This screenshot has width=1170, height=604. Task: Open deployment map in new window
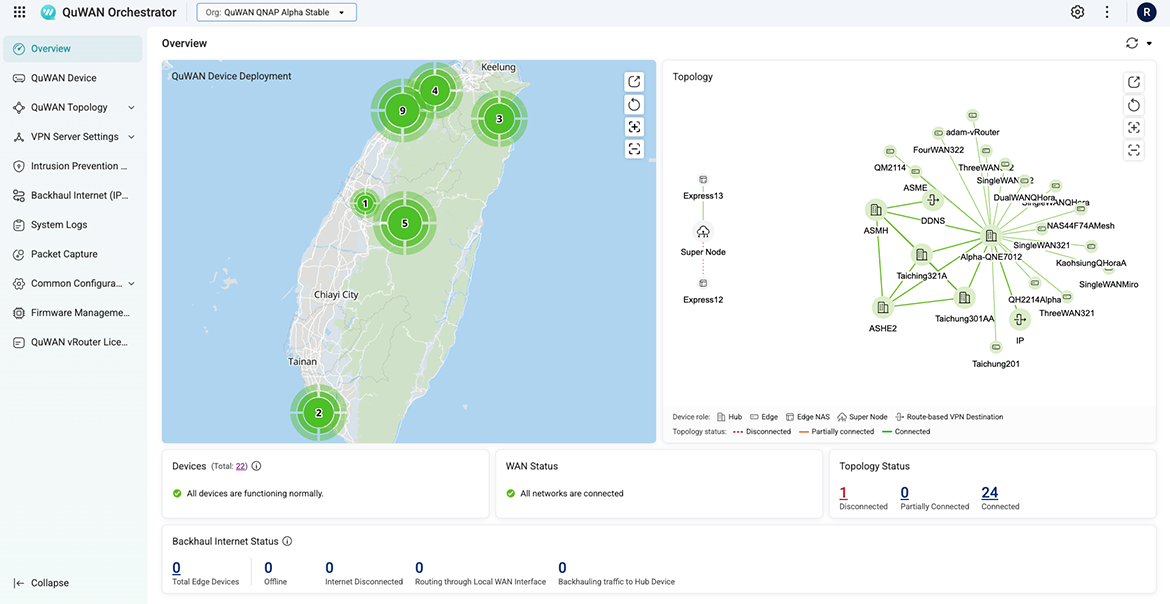tap(634, 81)
